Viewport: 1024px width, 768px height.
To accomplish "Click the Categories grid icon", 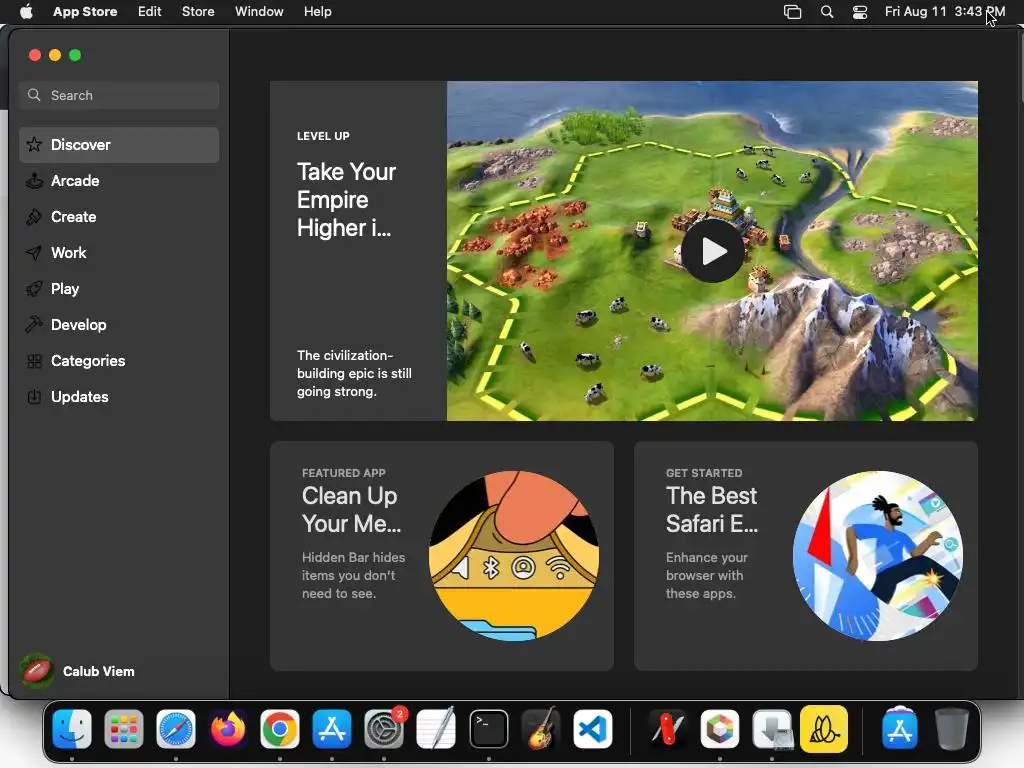I will [34, 360].
